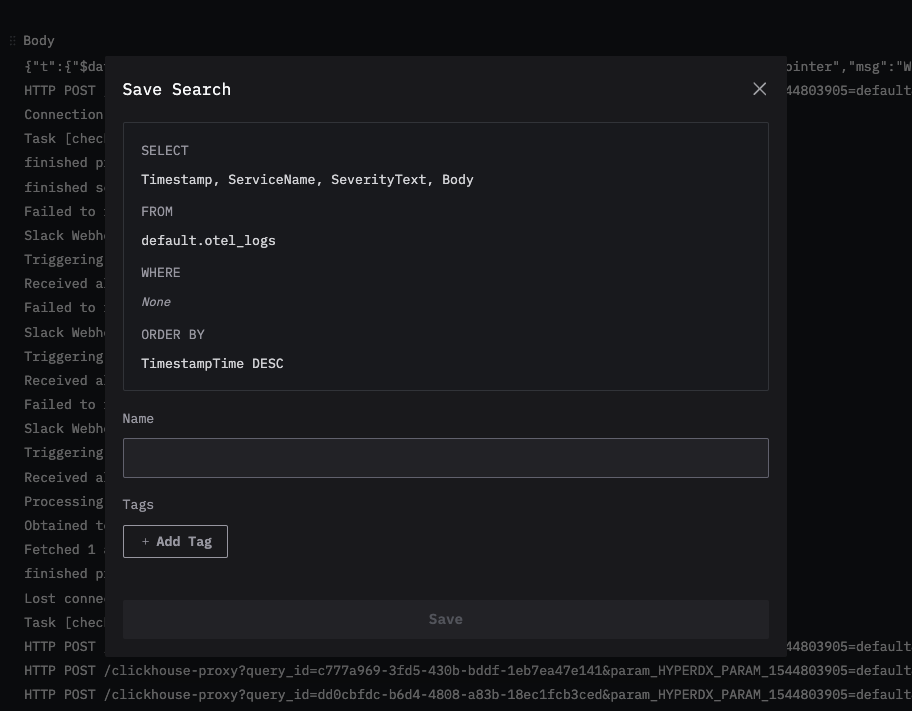This screenshot has height=711, width=912.
Task: Click the SELECT columns list text
Action: coord(307,180)
